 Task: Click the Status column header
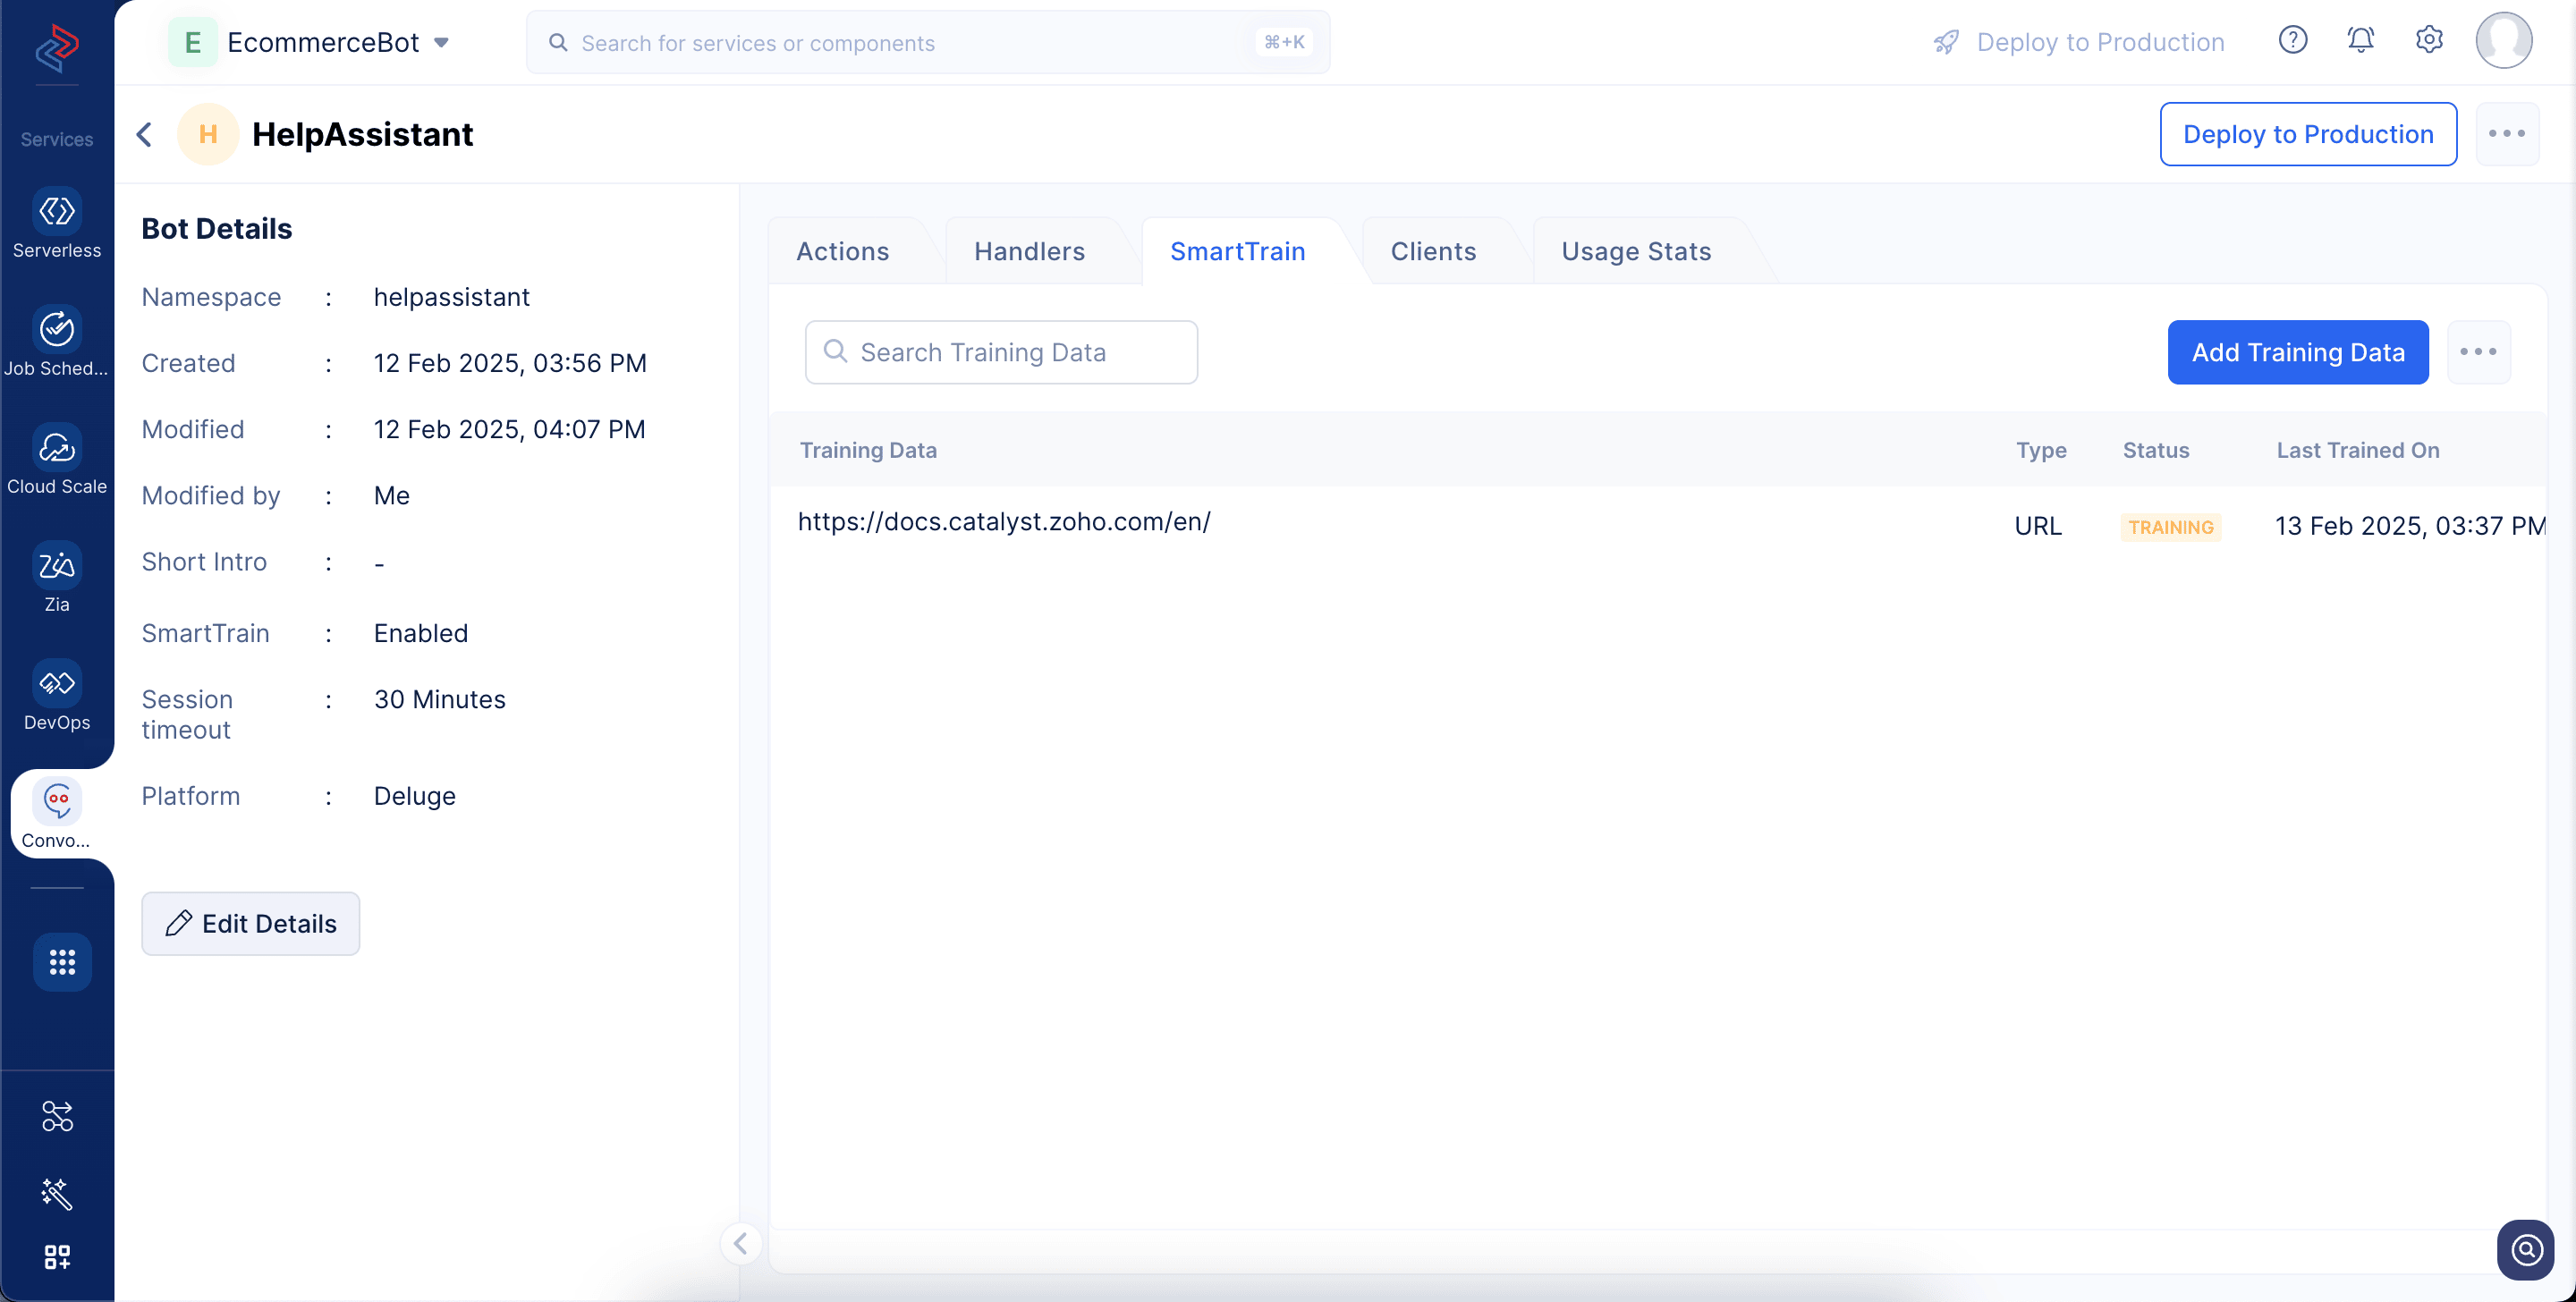[x=2156, y=450]
